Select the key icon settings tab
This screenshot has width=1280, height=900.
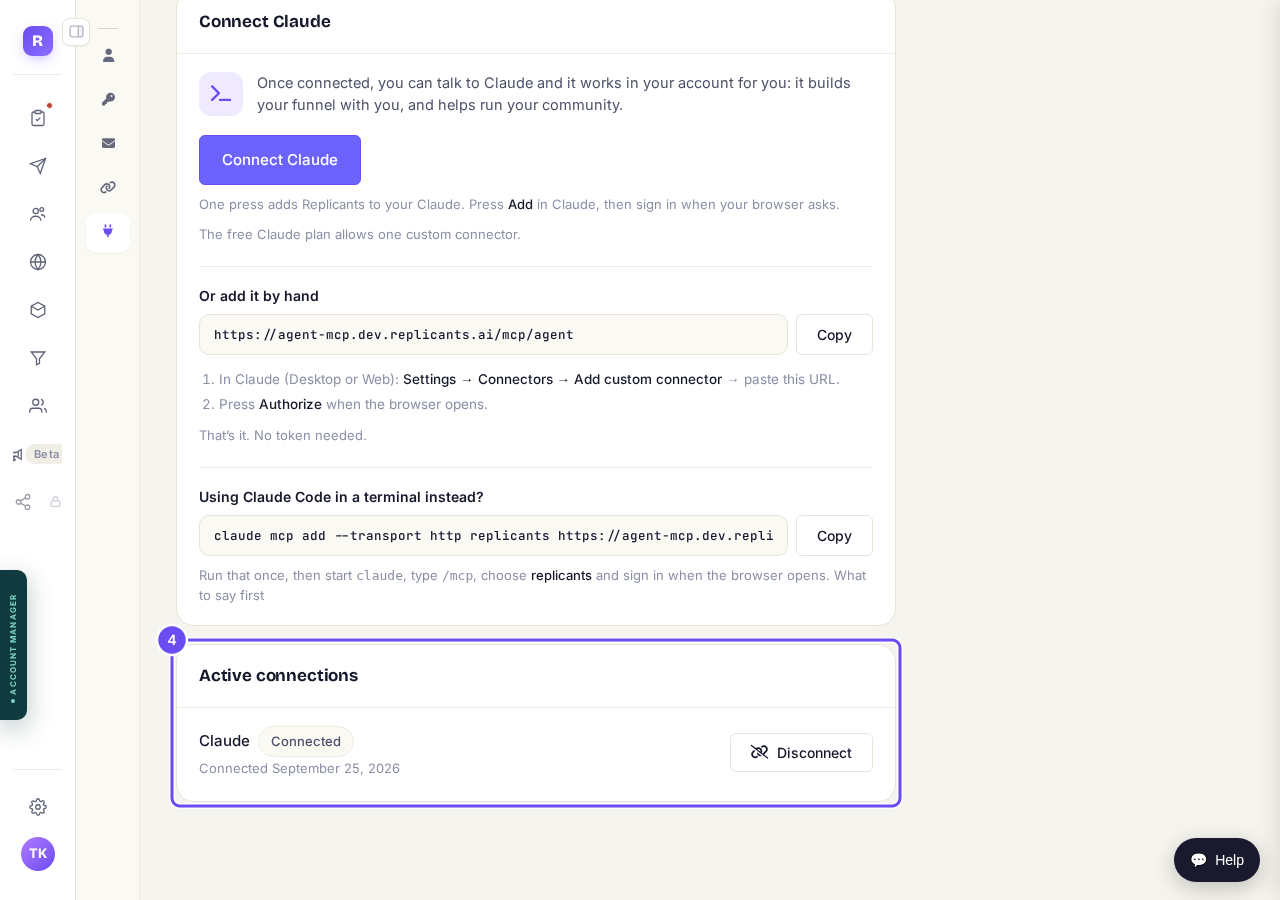click(108, 100)
